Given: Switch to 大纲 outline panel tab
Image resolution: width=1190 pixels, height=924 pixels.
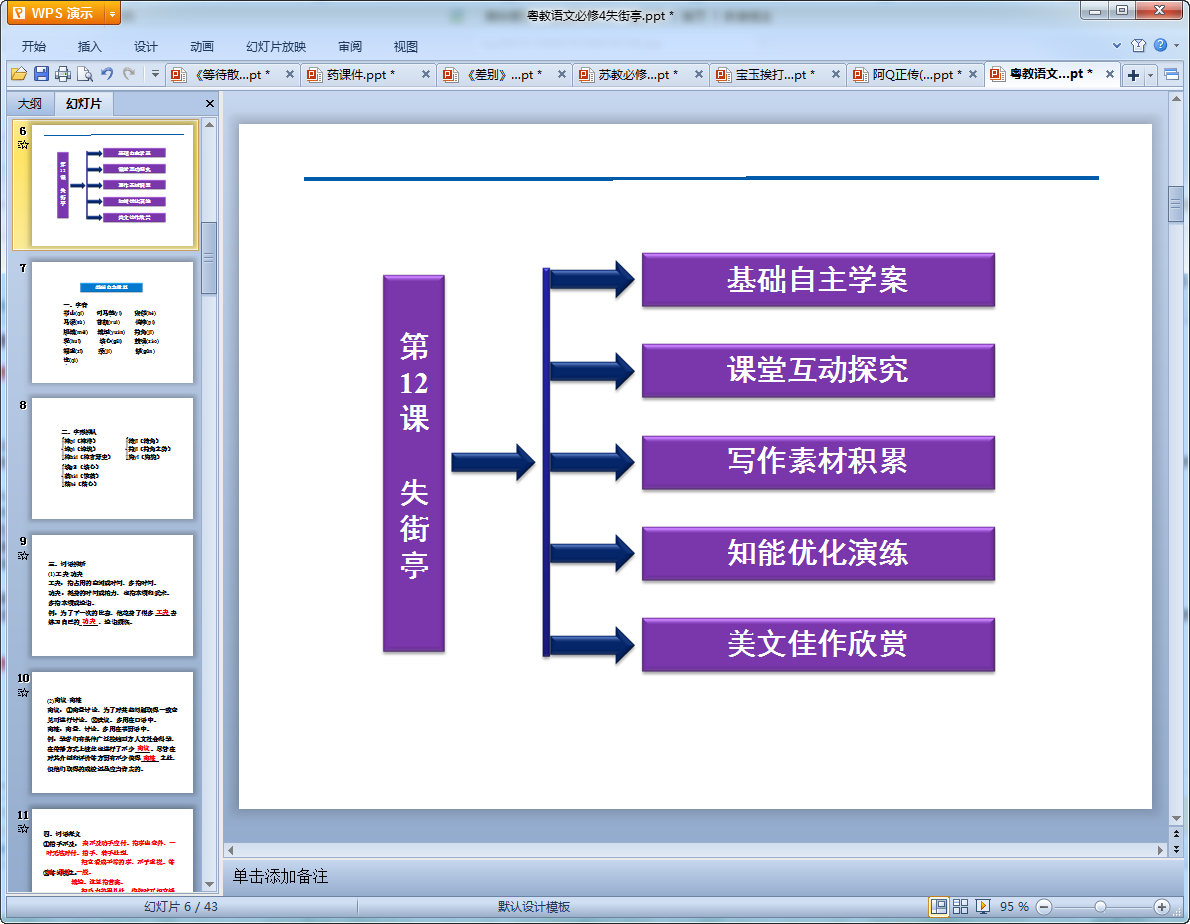Looking at the screenshot, I should (30, 103).
